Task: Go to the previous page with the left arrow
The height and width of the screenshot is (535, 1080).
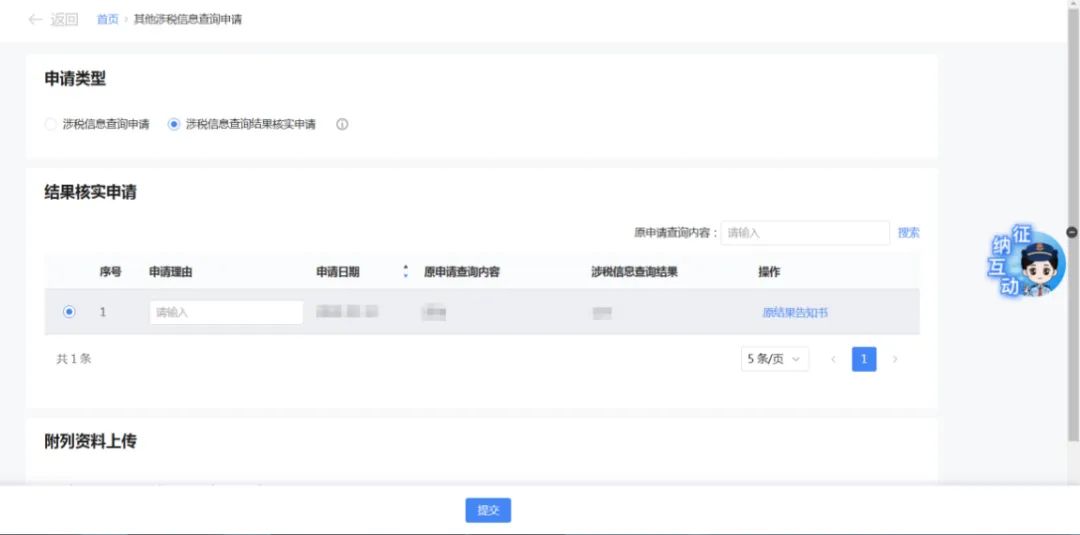Action: pos(833,360)
